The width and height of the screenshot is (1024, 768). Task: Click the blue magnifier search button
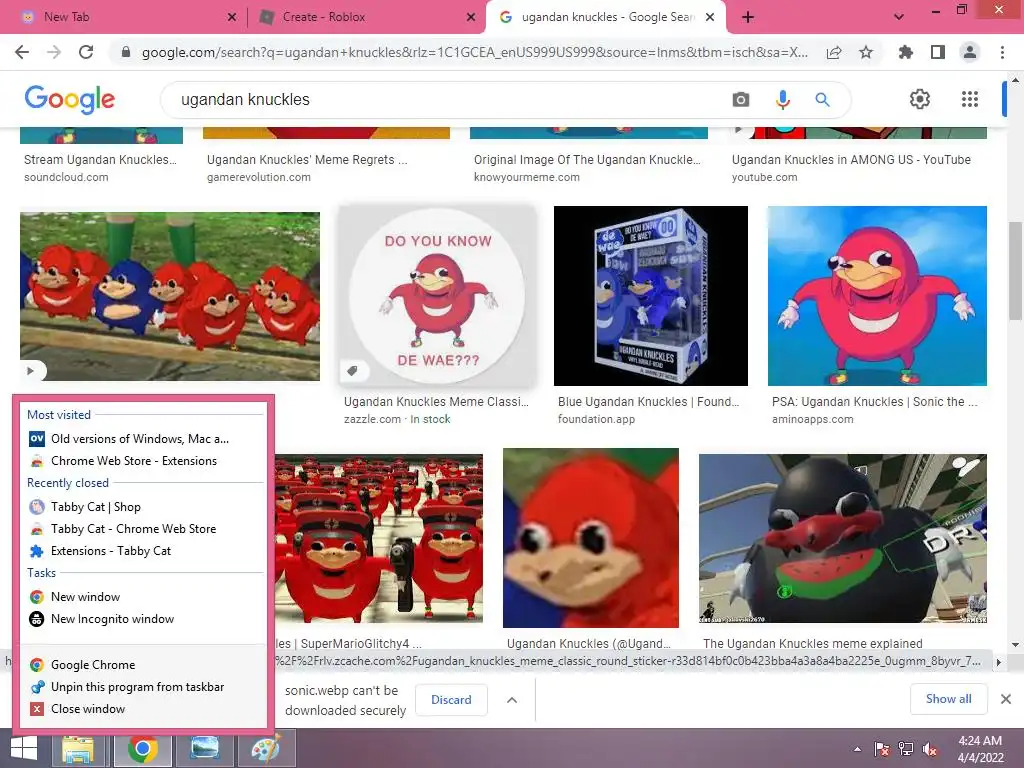pyautogui.click(x=822, y=99)
